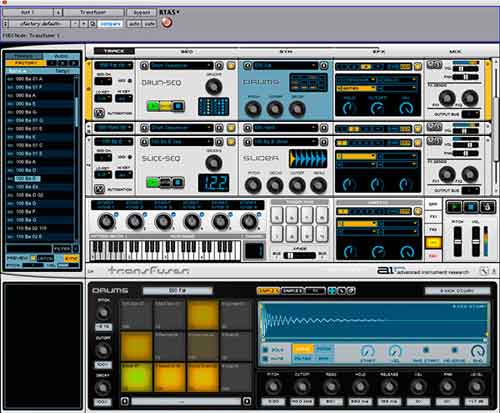Adjust the drum track volume slider in mix section
Viewport: 500px width, 413px height.
[x=465, y=69]
